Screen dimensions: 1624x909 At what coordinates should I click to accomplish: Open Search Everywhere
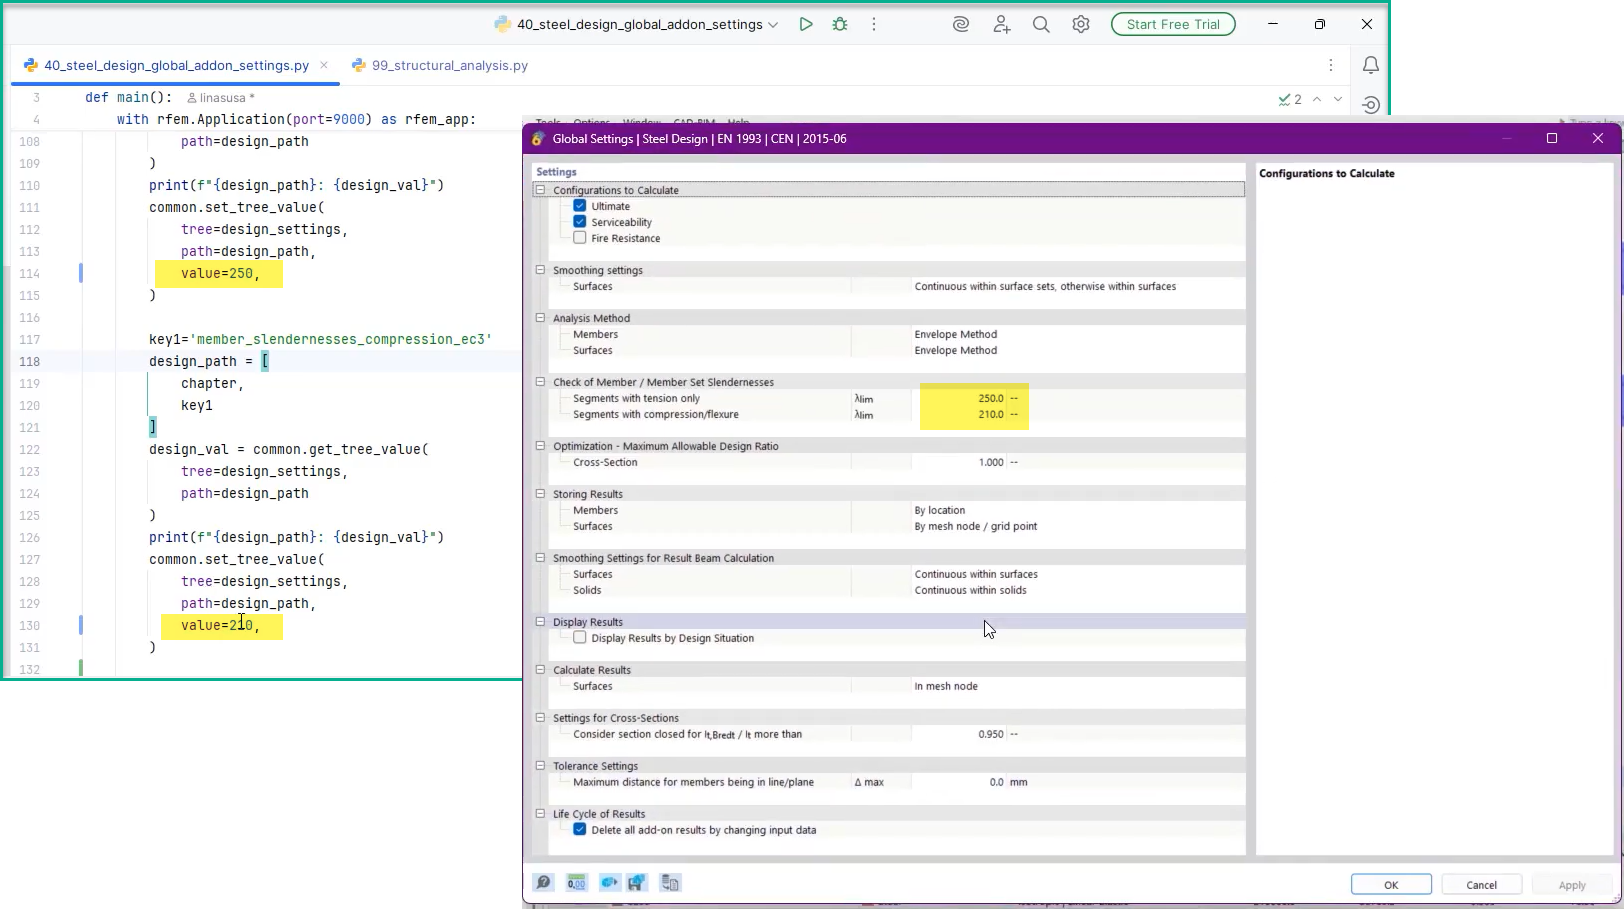(1041, 23)
